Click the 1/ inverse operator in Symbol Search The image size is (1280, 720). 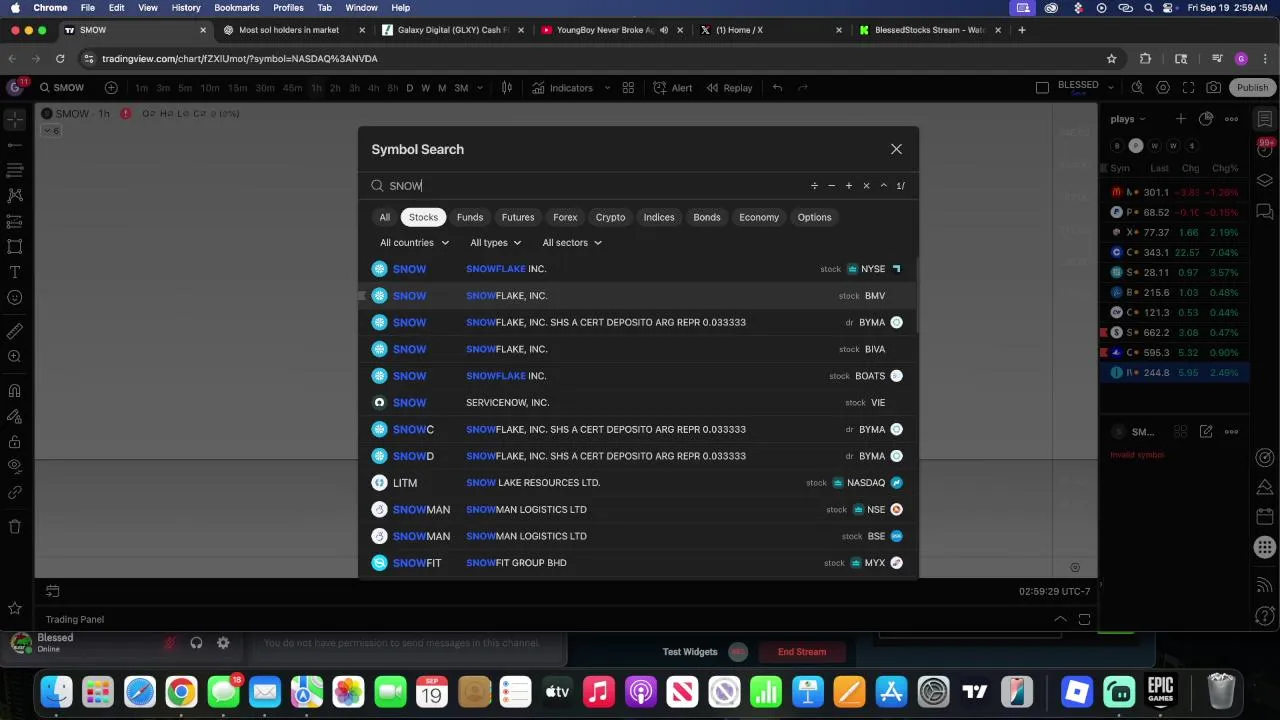(901, 186)
